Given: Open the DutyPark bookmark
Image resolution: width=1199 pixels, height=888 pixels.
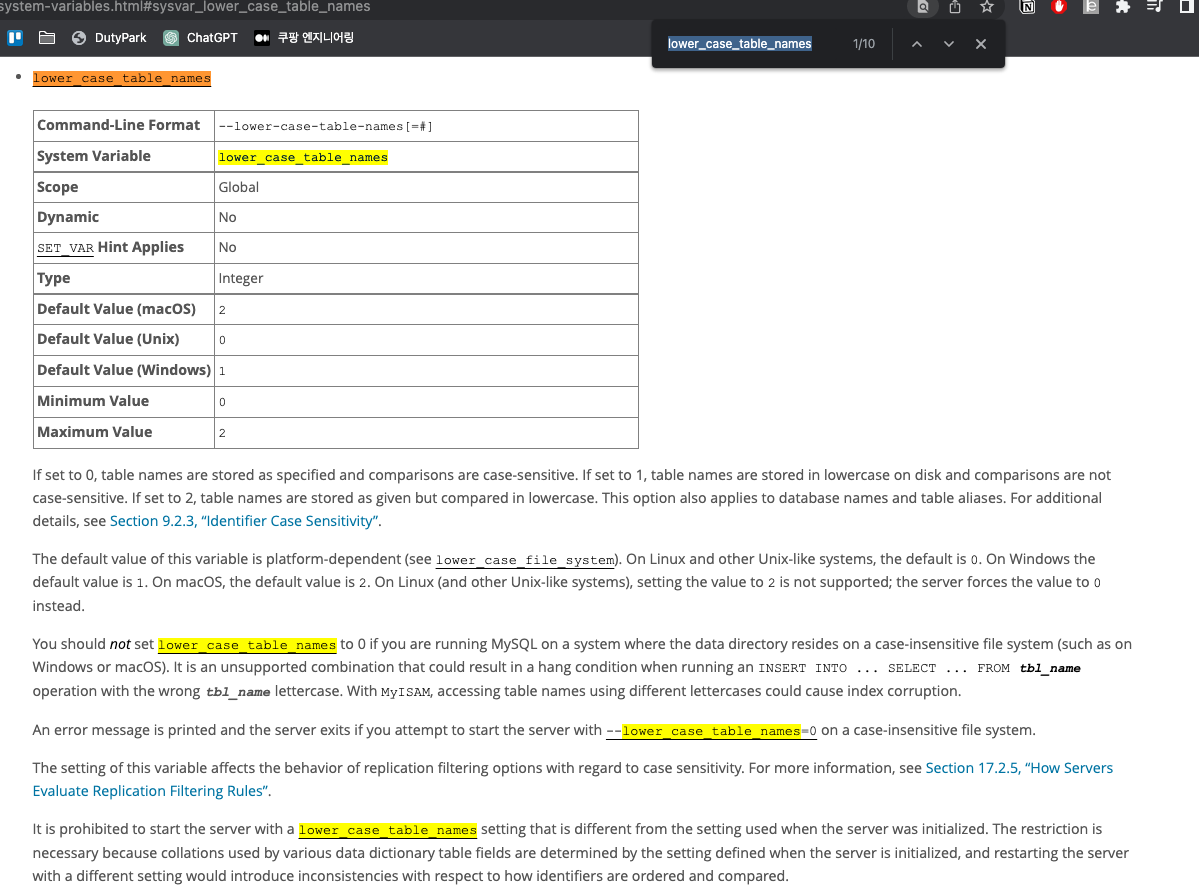Looking at the screenshot, I should 109,37.
